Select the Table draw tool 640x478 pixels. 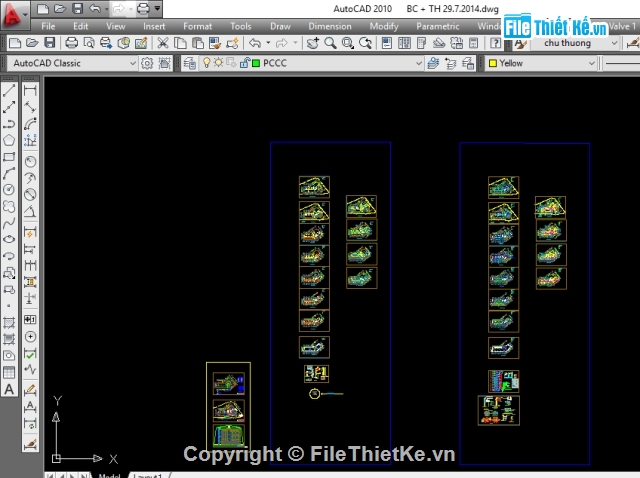(x=9, y=372)
